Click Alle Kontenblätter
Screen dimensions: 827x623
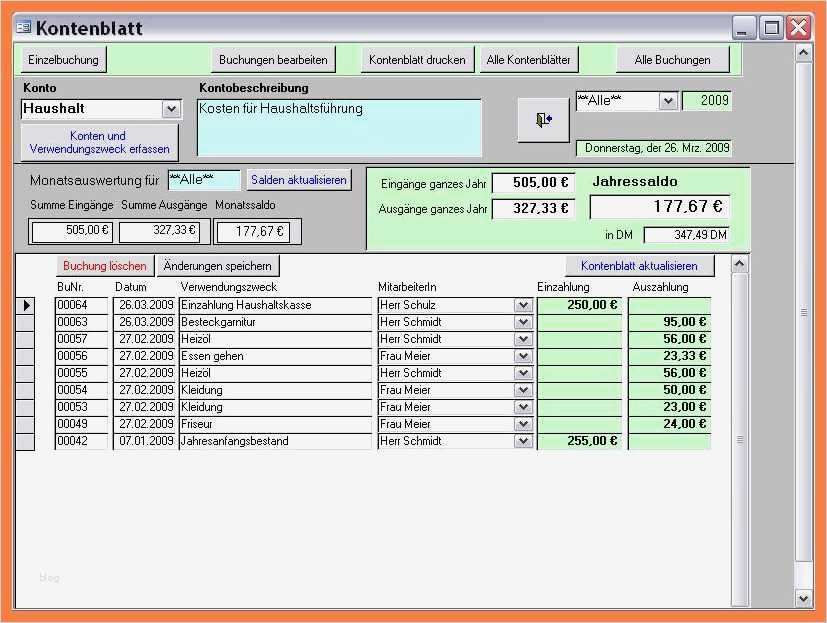[527, 59]
